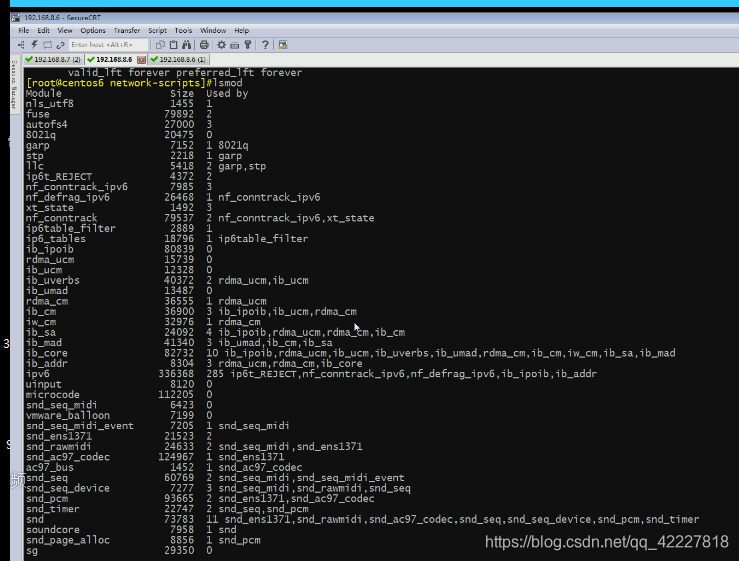Click the fuse module name

tap(38, 114)
